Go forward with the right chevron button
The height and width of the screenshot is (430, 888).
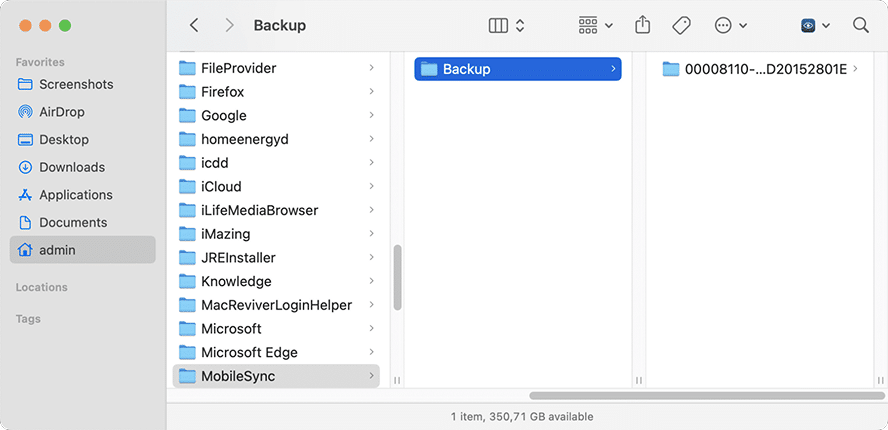(x=229, y=25)
